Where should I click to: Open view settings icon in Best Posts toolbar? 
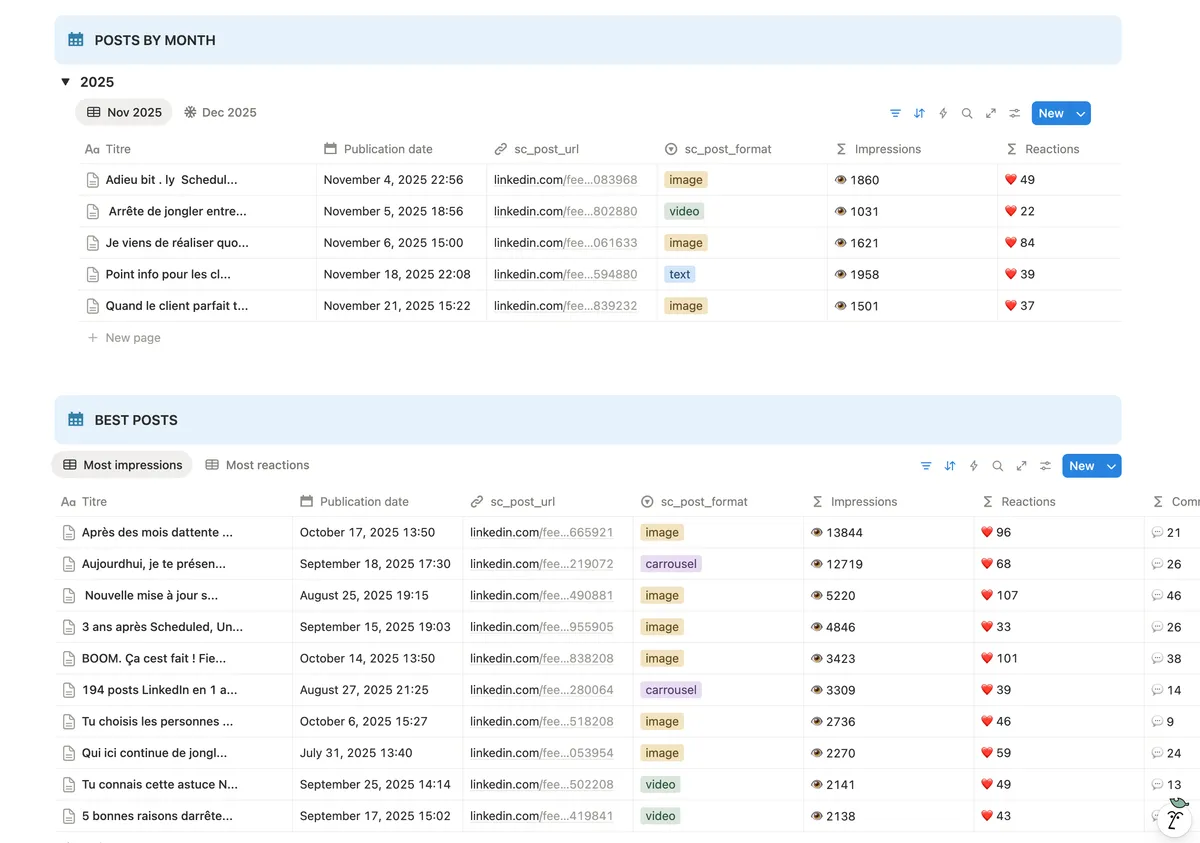click(1045, 466)
